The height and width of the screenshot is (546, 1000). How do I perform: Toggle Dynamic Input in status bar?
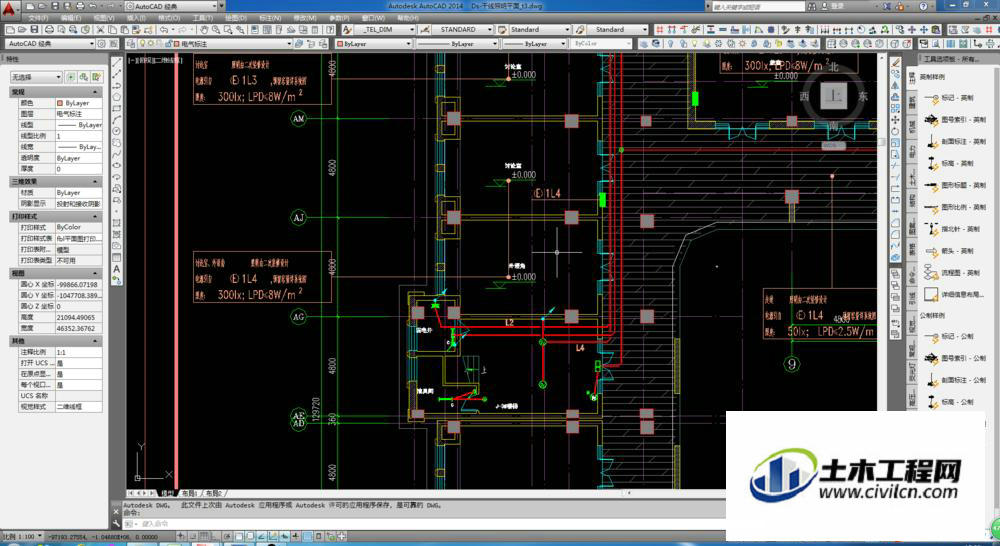tap(285, 536)
